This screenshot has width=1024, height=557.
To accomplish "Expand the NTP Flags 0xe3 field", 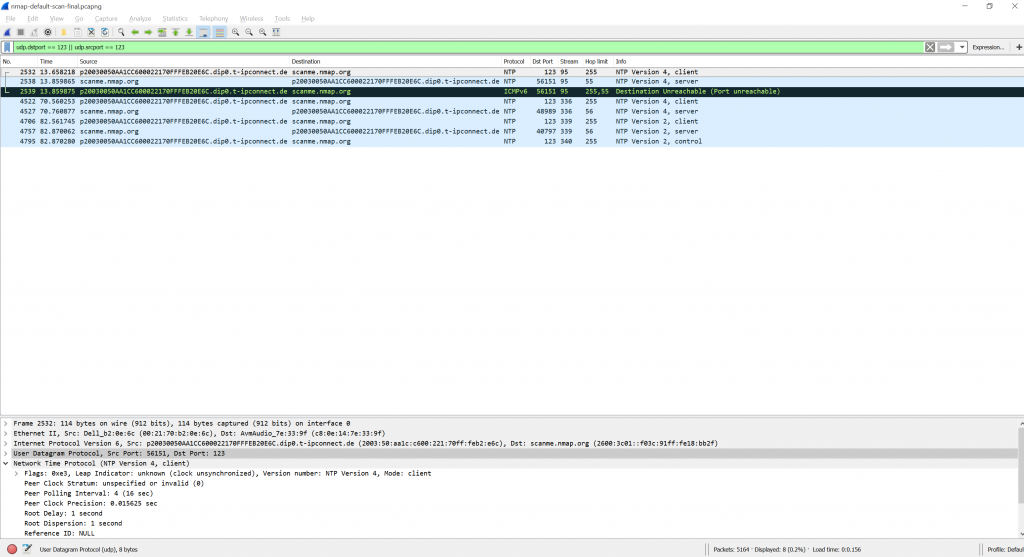I will (16, 473).
